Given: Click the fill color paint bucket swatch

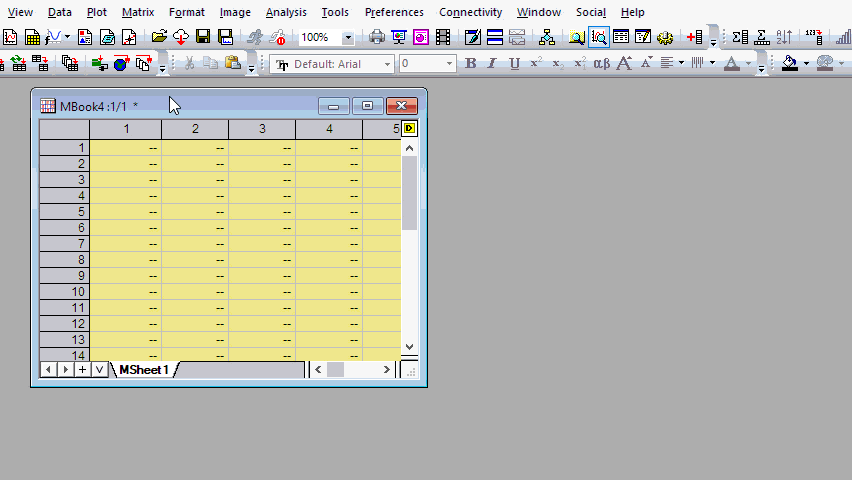Looking at the screenshot, I should (790, 64).
